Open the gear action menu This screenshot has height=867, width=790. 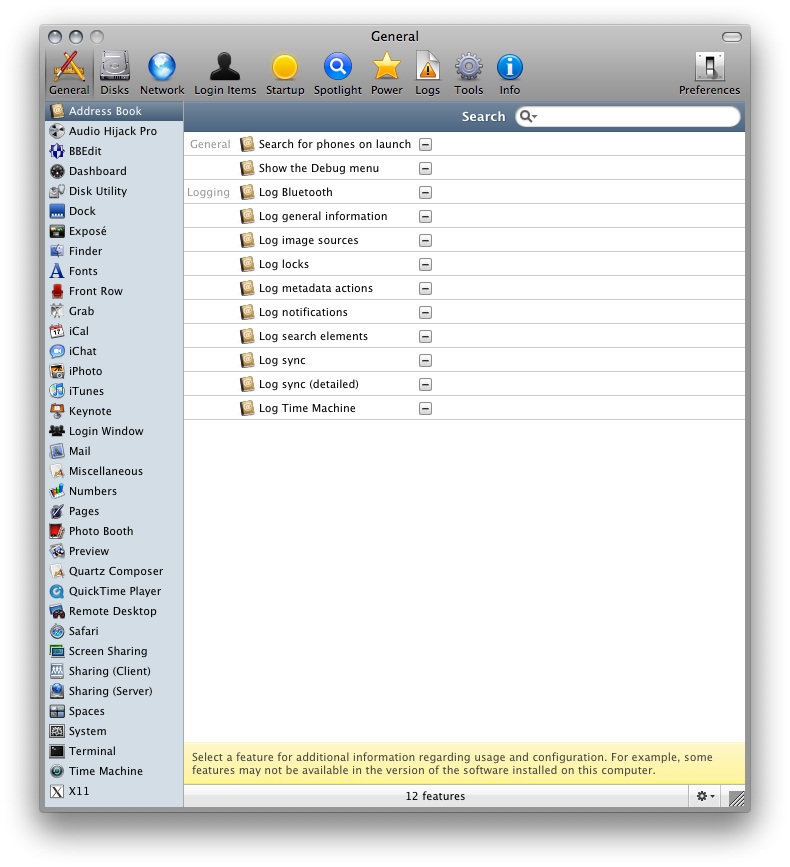pos(705,796)
